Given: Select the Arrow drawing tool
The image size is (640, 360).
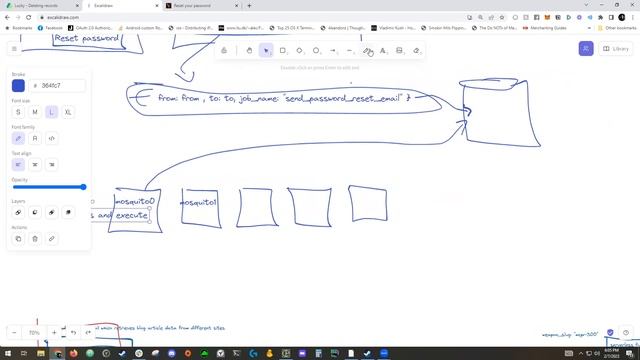Looking at the screenshot, I should coord(333,51).
